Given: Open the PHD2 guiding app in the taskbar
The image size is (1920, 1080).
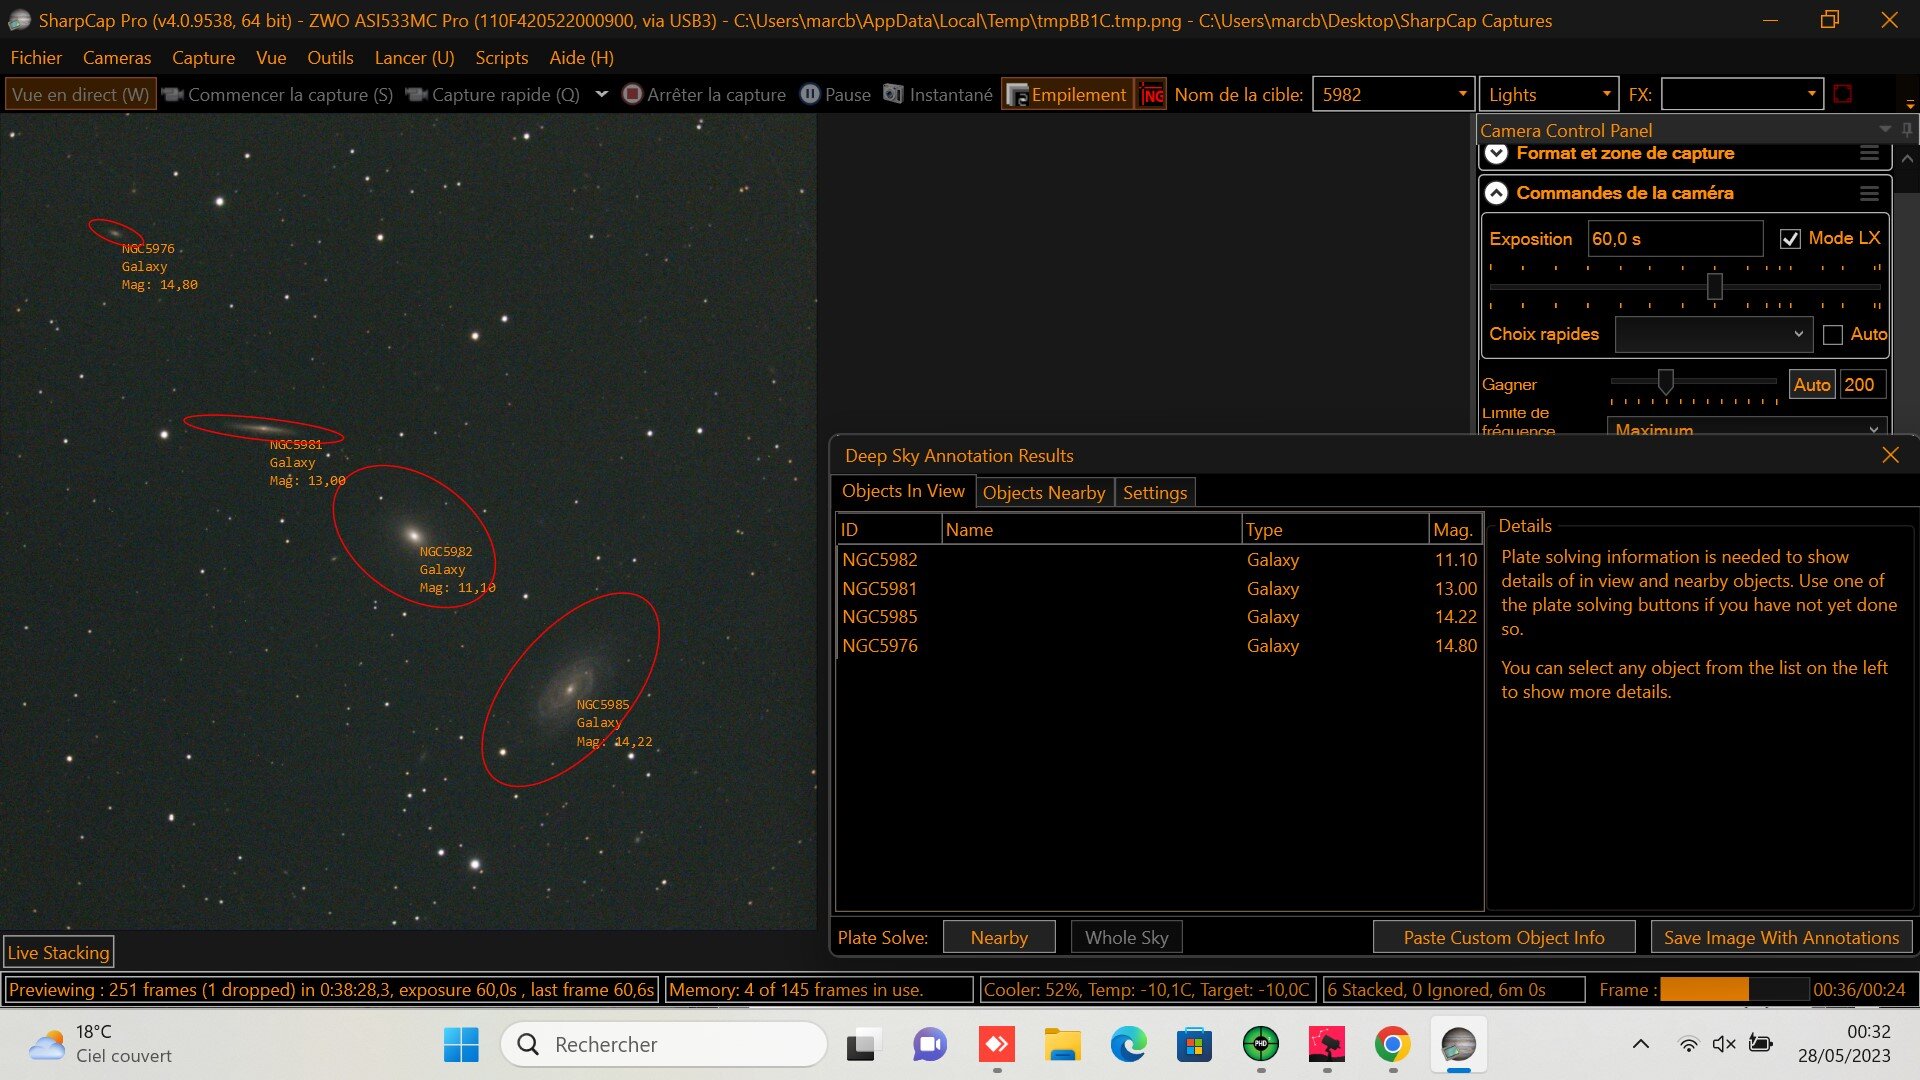Looking at the screenshot, I should click(1260, 1045).
